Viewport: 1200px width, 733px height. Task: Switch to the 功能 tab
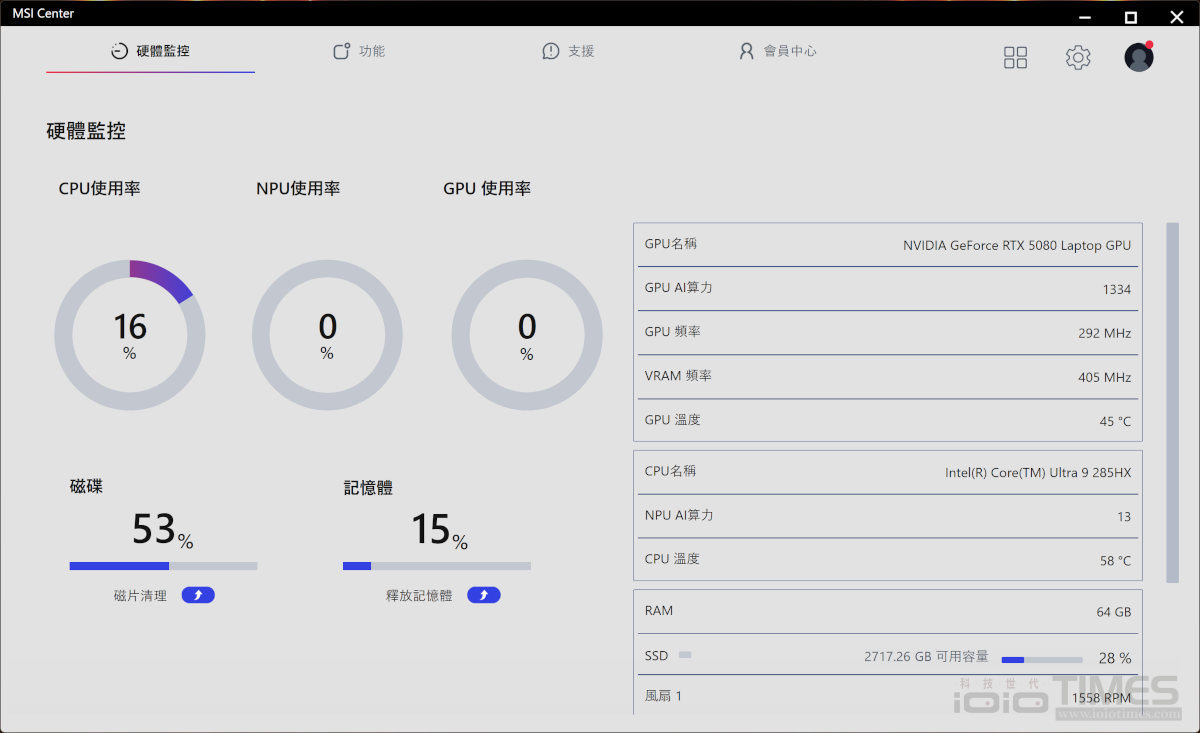tap(359, 51)
